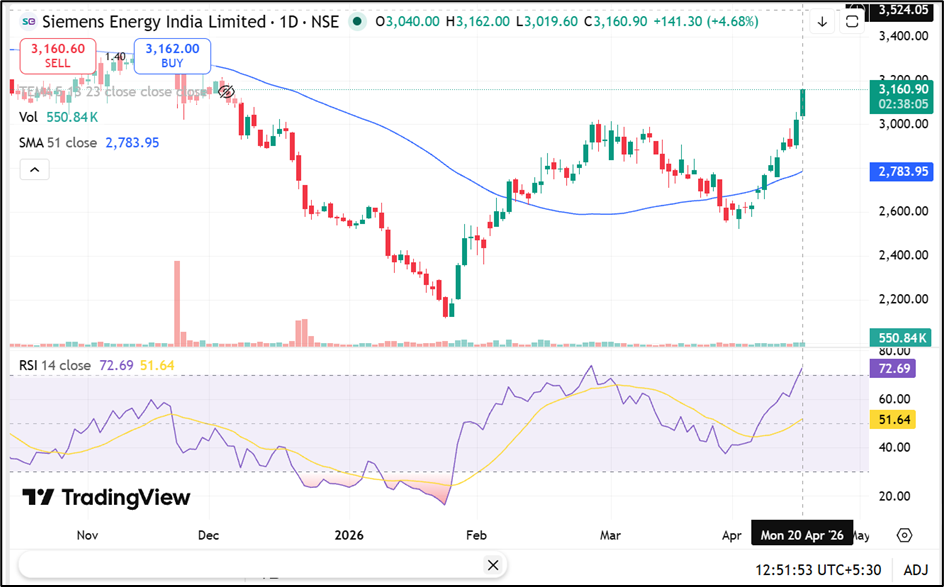The image size is (944, 587).
Task: Click the TradingView logo
Action: (105, 497)
